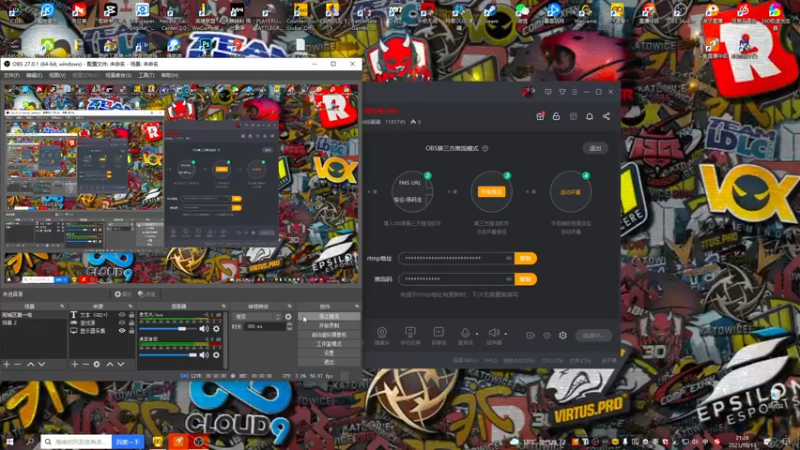The image size is (800, 450).
Task: Open the 帮助(H) menu in OBS
Action: (x=169, y=76)
